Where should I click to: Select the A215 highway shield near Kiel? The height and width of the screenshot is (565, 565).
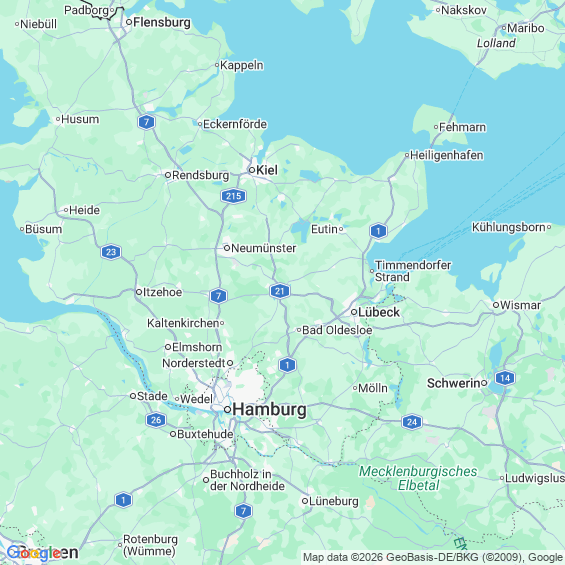pos(233,196)
